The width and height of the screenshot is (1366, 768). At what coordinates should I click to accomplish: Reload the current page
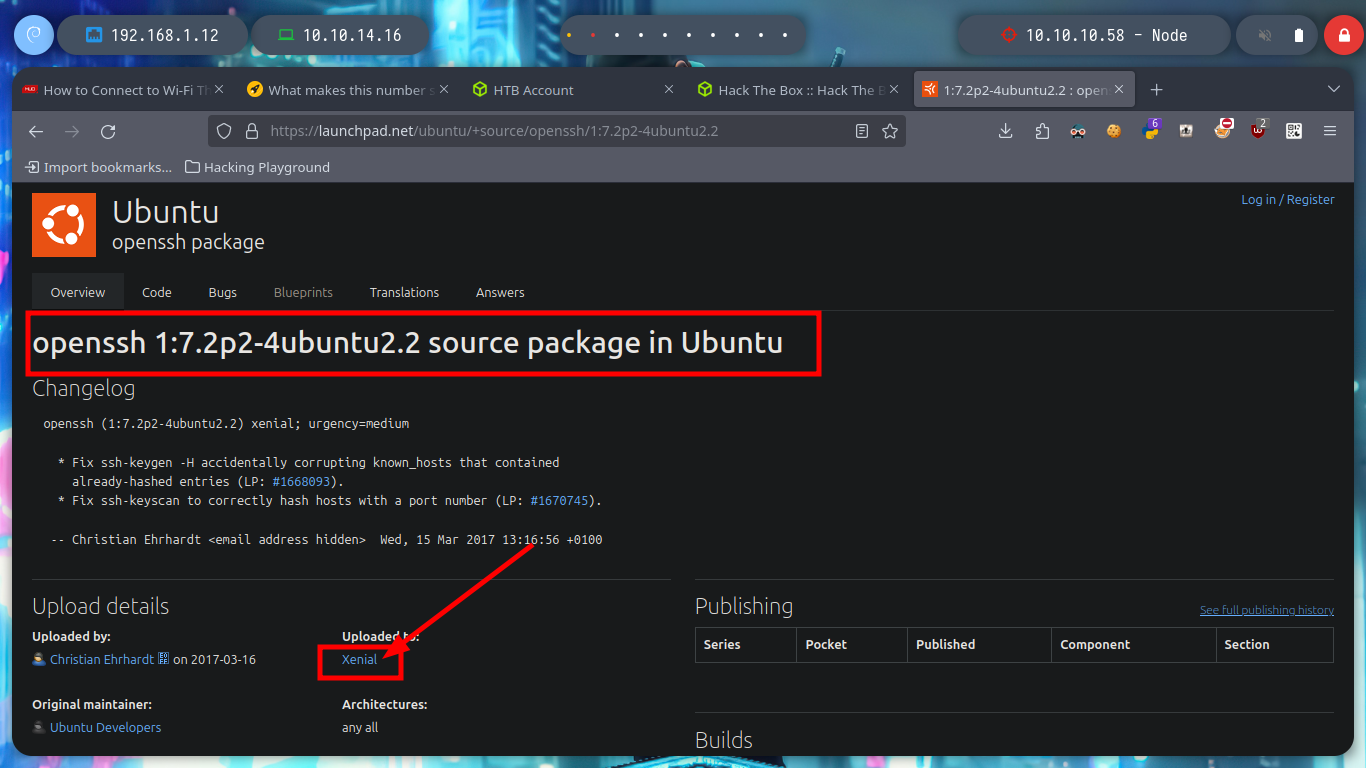click(108, 131)
